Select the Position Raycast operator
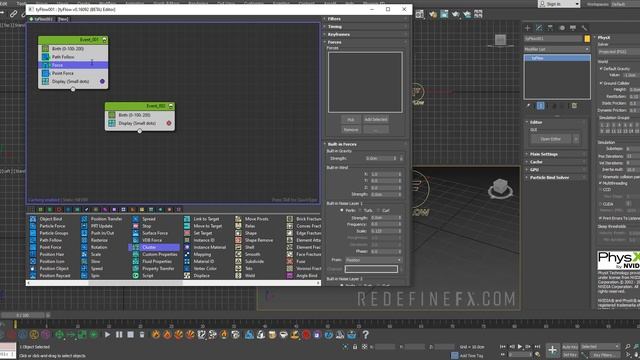 pos(50,276)
